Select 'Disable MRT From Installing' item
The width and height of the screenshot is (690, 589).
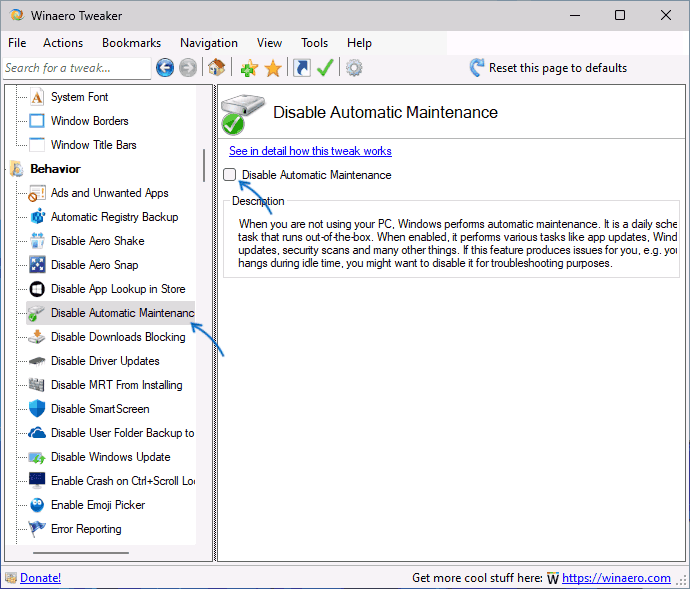pos(117,385)
